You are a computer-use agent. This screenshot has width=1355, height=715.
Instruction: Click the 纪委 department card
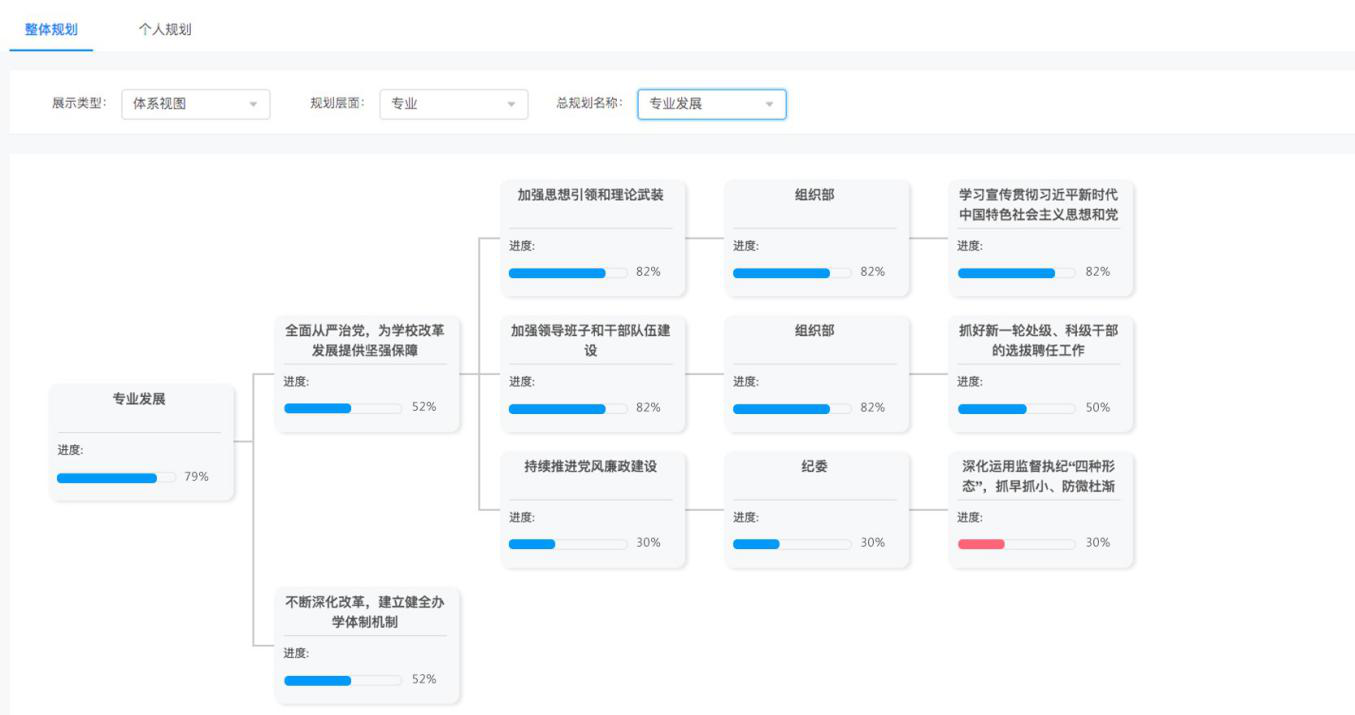816,509
